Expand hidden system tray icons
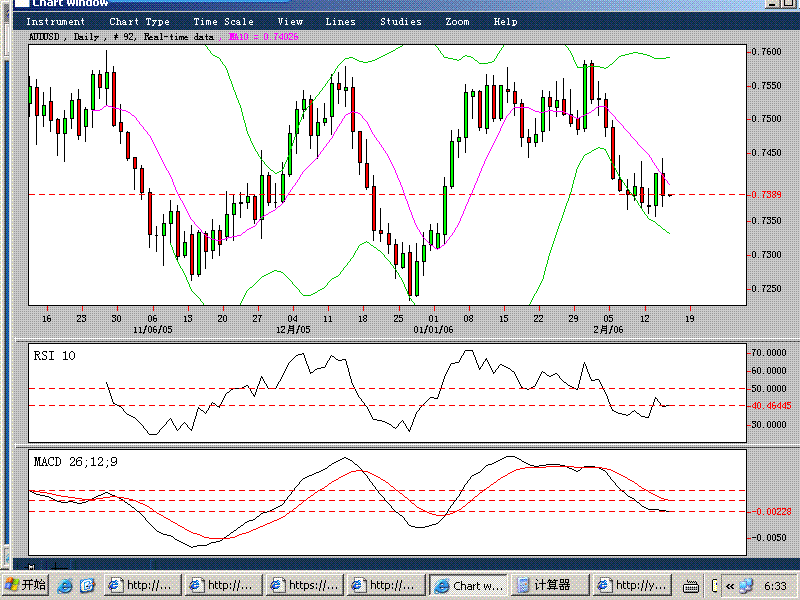The image size is (800, 600). pos(729,585)
